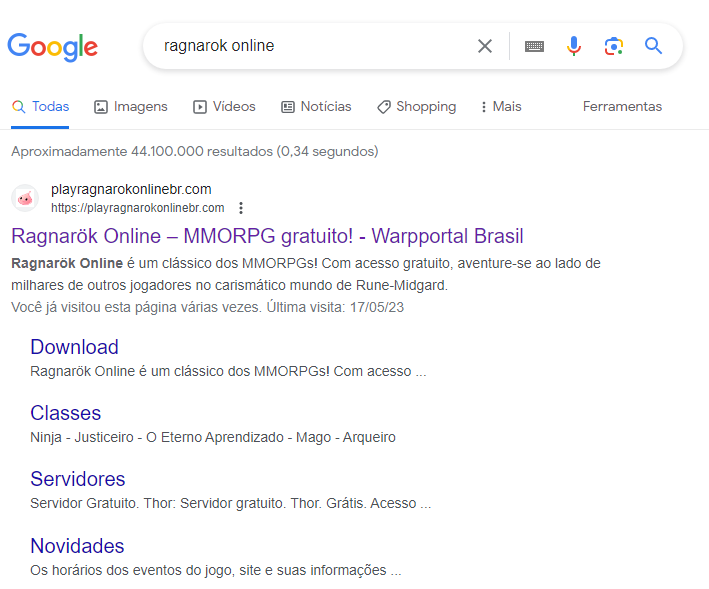Viewport: 709px width, 589px height.
Task: Click the Download sitelink description text
Action: (x=228, y=372)
